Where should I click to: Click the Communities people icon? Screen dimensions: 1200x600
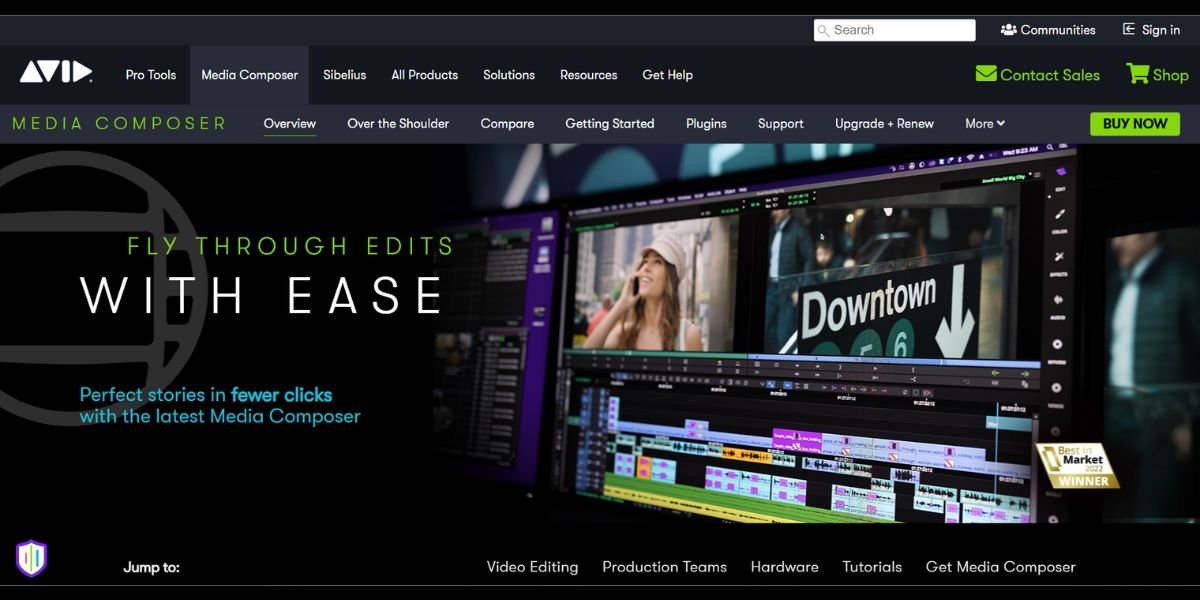[x=1008, y=30]
